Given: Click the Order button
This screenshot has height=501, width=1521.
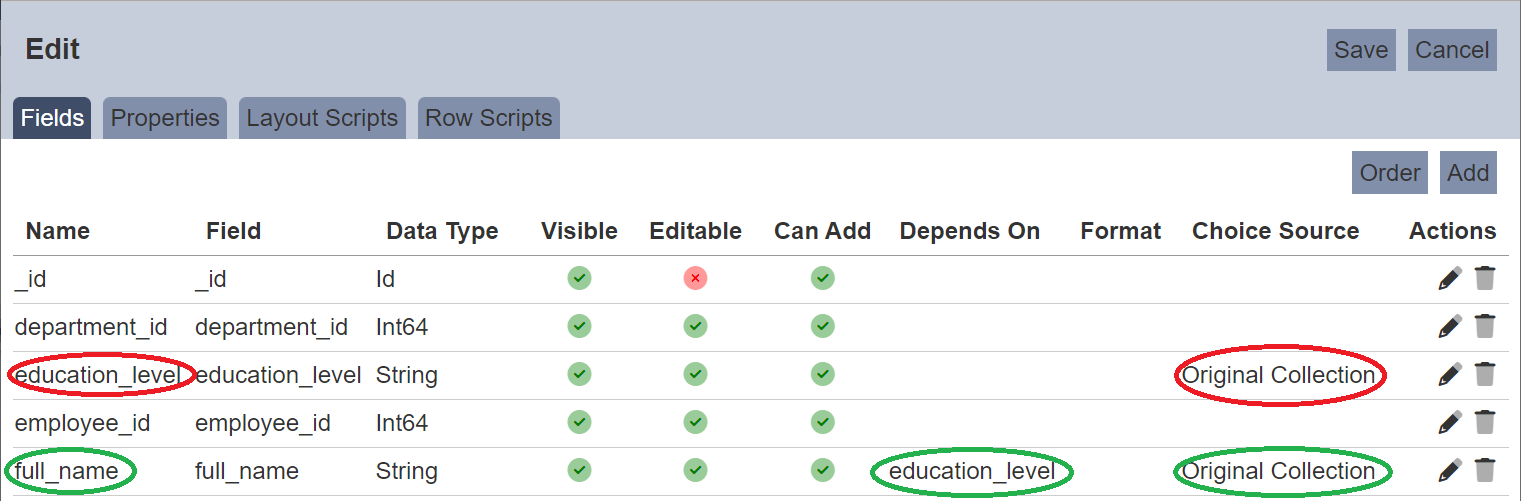Looking at the screenshot, I should coord(1390,173).
